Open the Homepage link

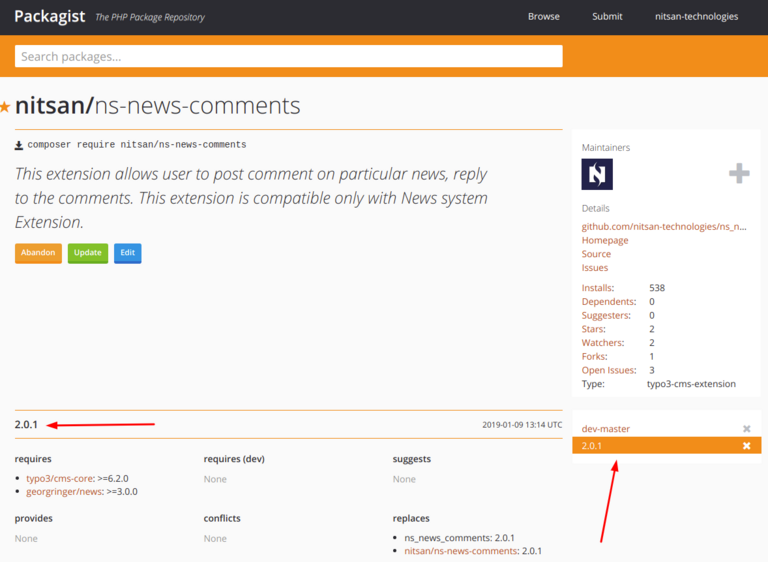(x=605, y=240)
